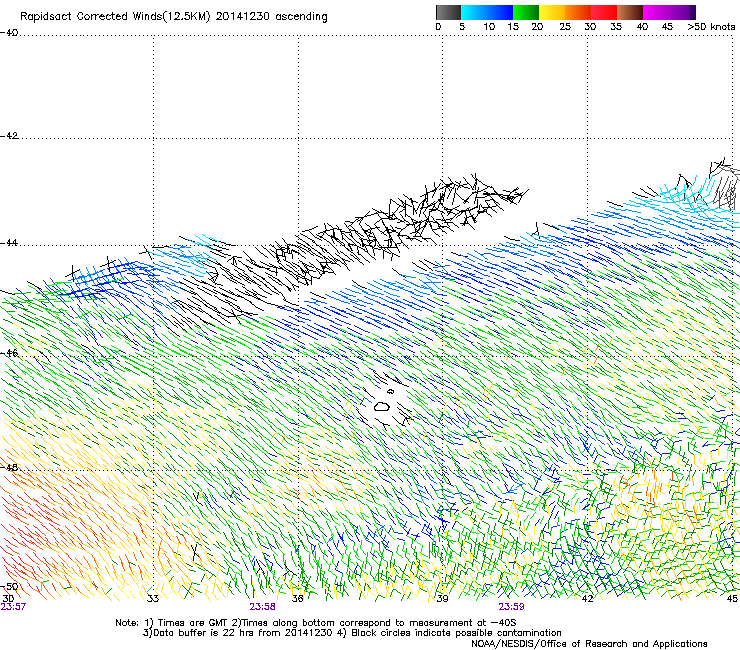Image resolution: width=740 pixels, height=650 pixels.
Task: Click the '45' longitude axis label
Action: [732, 599]
